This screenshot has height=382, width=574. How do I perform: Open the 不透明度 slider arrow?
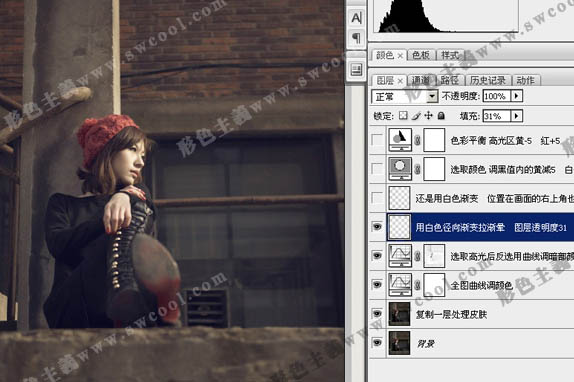517,96
